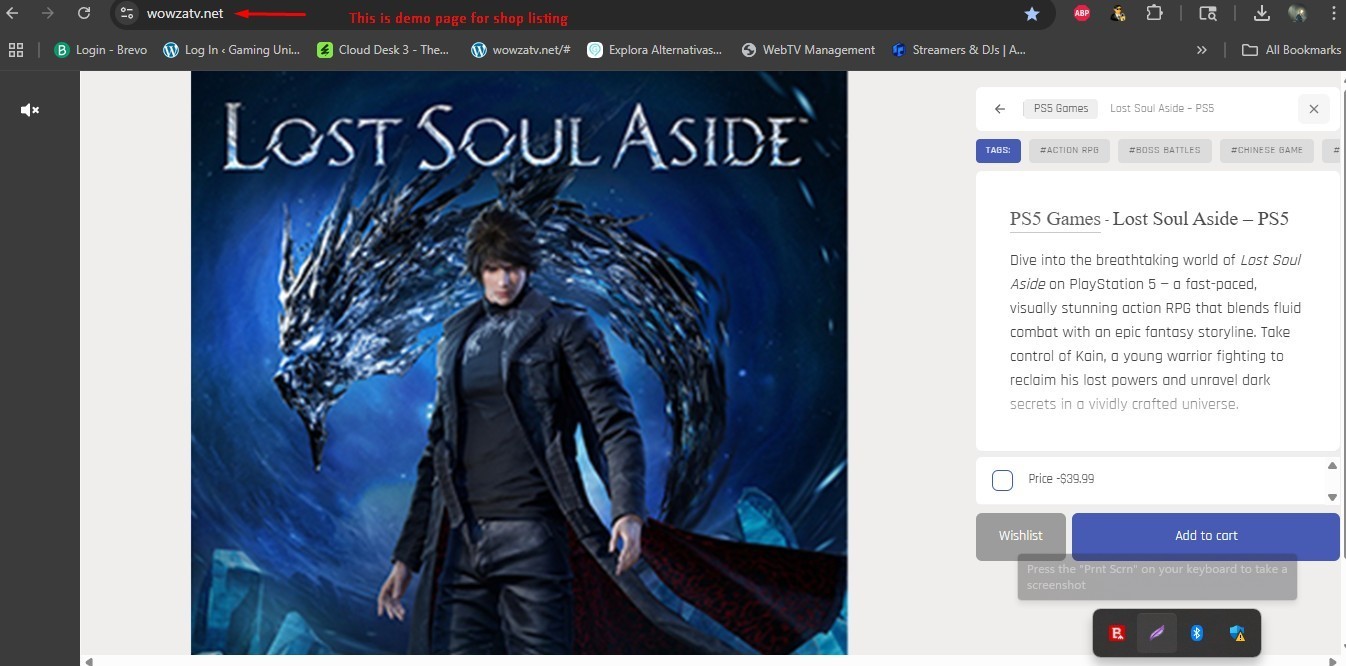Click the Lost Soul Aside cover image

(x=519, y=362)
